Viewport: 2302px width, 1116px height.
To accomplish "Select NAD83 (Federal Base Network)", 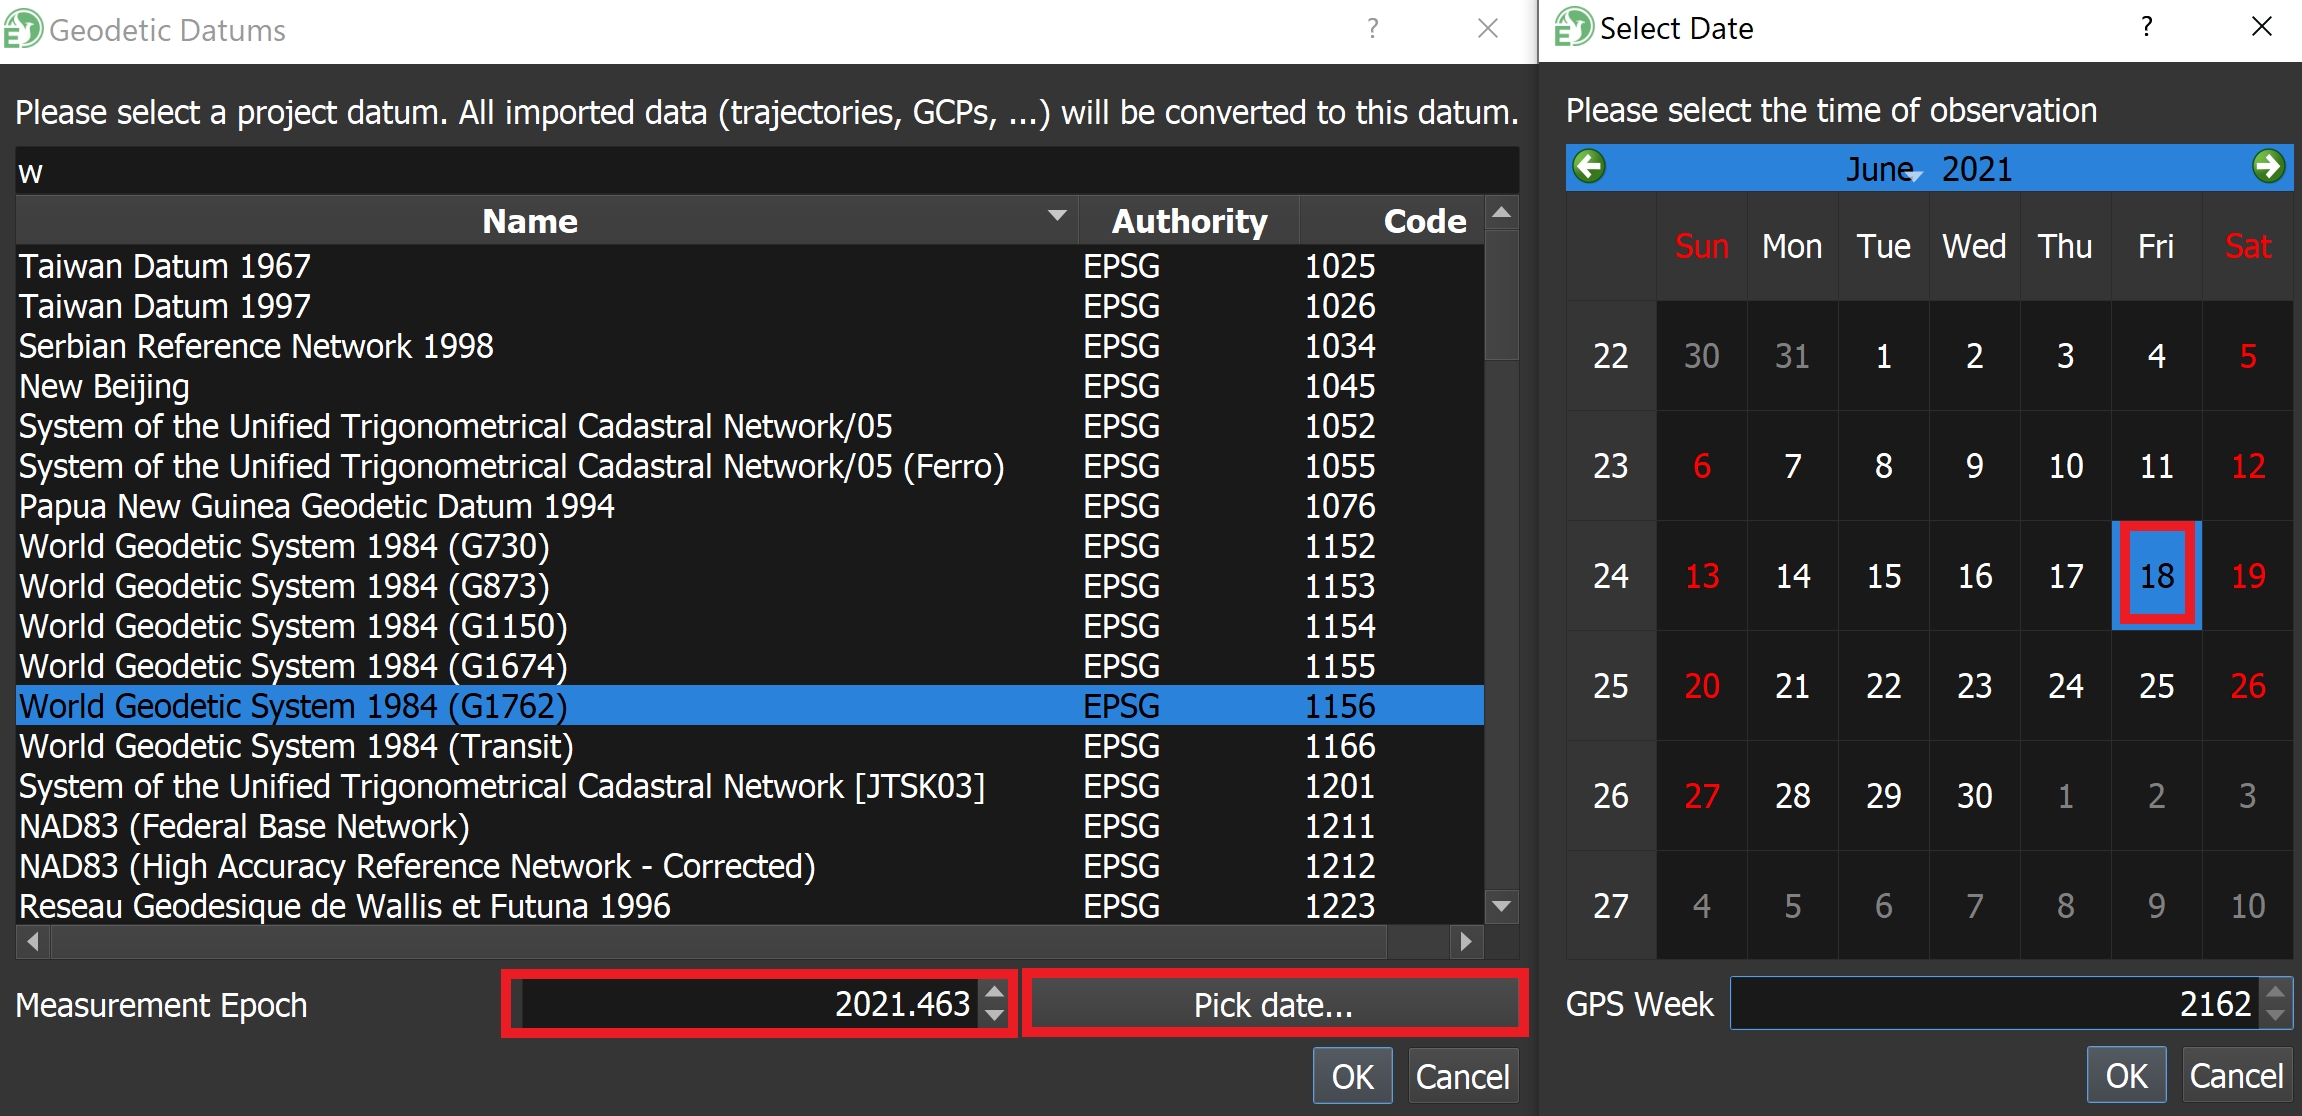I will click(749, 826).
